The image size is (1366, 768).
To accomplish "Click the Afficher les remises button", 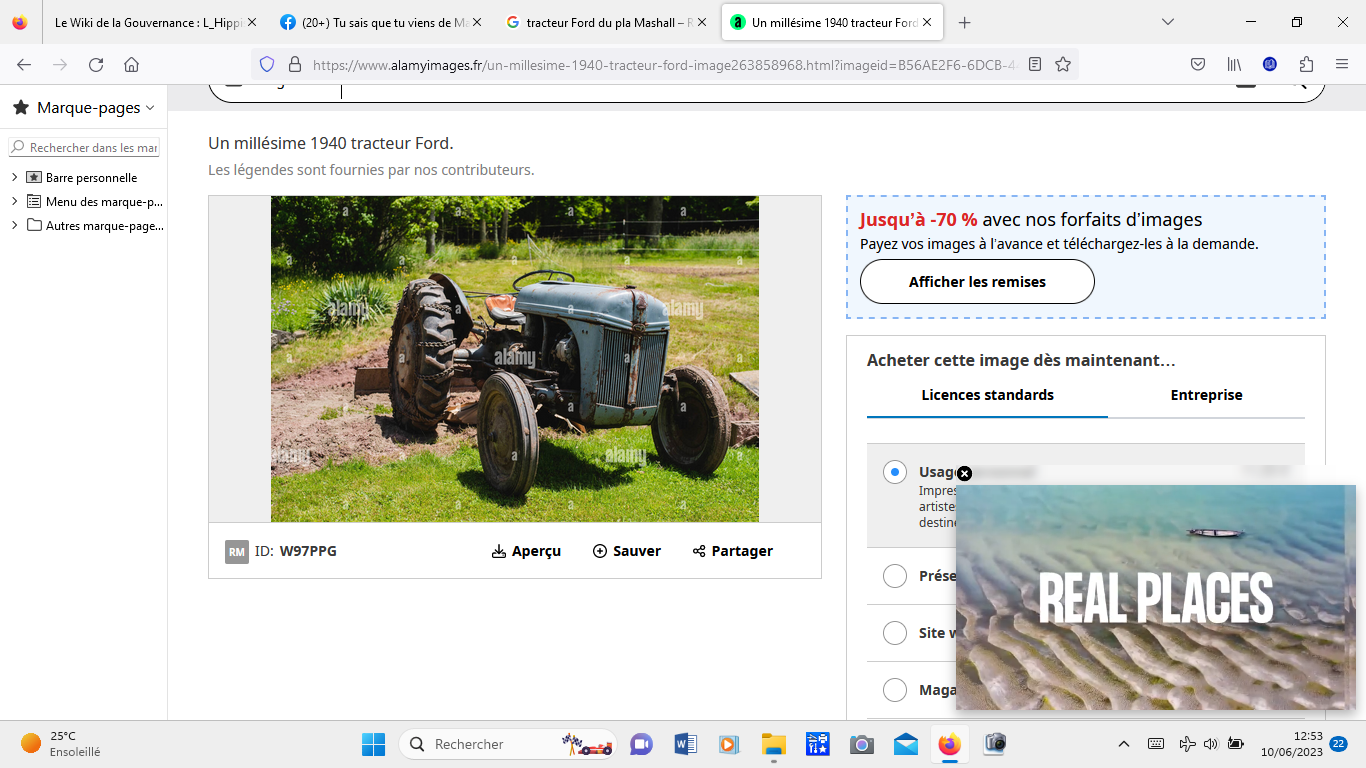I will pyautogui.click(x=977, y=282).
